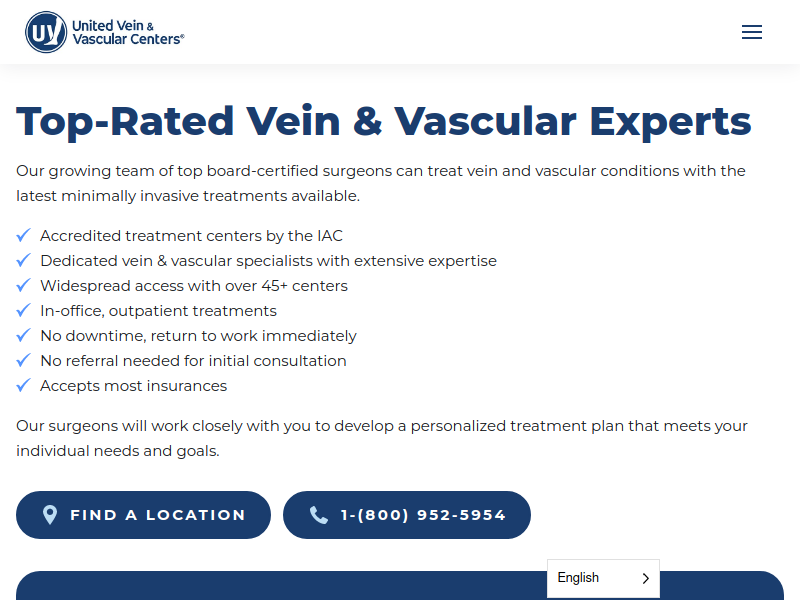Call 1-(800) 952-5954 button
This screenshot has width=800, height=600.
pyautogui.click(x=407, y=515)
